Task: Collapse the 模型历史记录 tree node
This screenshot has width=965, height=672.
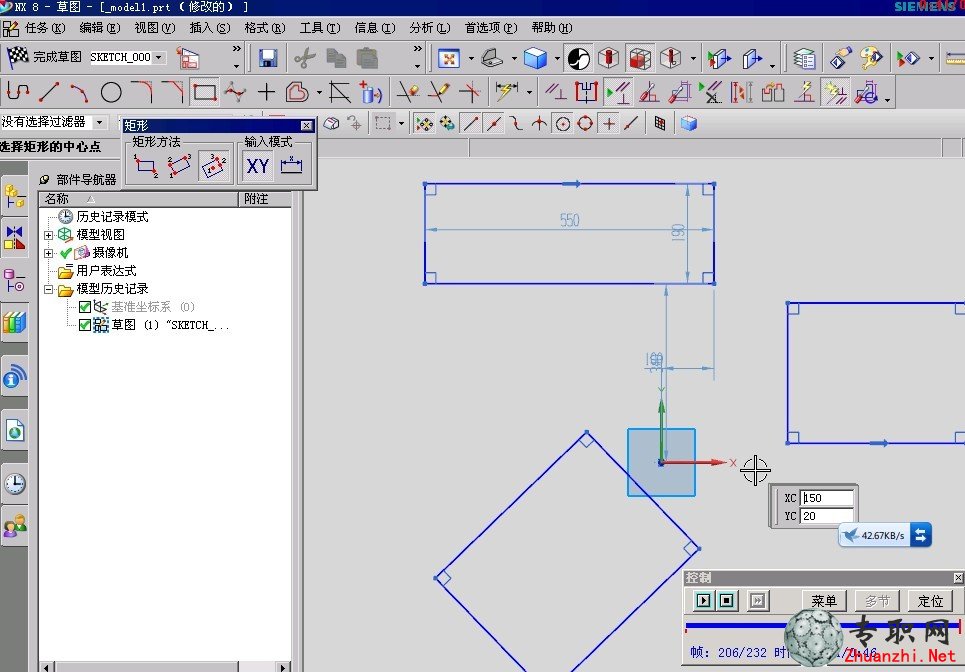Action: tap(49, 289)
